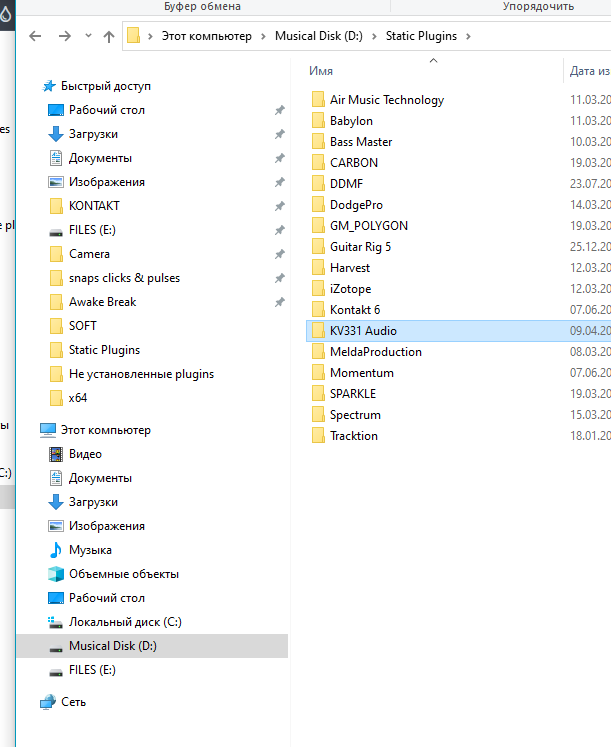
Task: Select the Air Music Technology folder
Action: pos(387,100)
